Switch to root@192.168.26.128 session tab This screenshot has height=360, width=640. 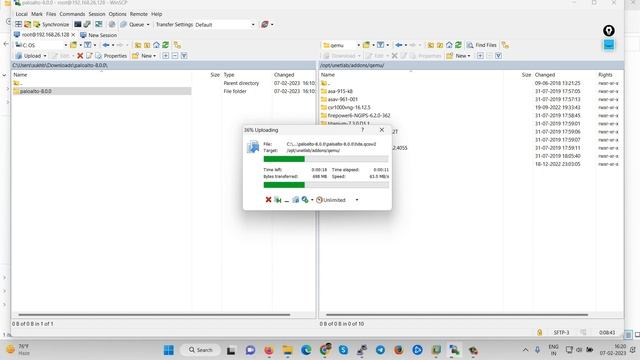[42, 35]
